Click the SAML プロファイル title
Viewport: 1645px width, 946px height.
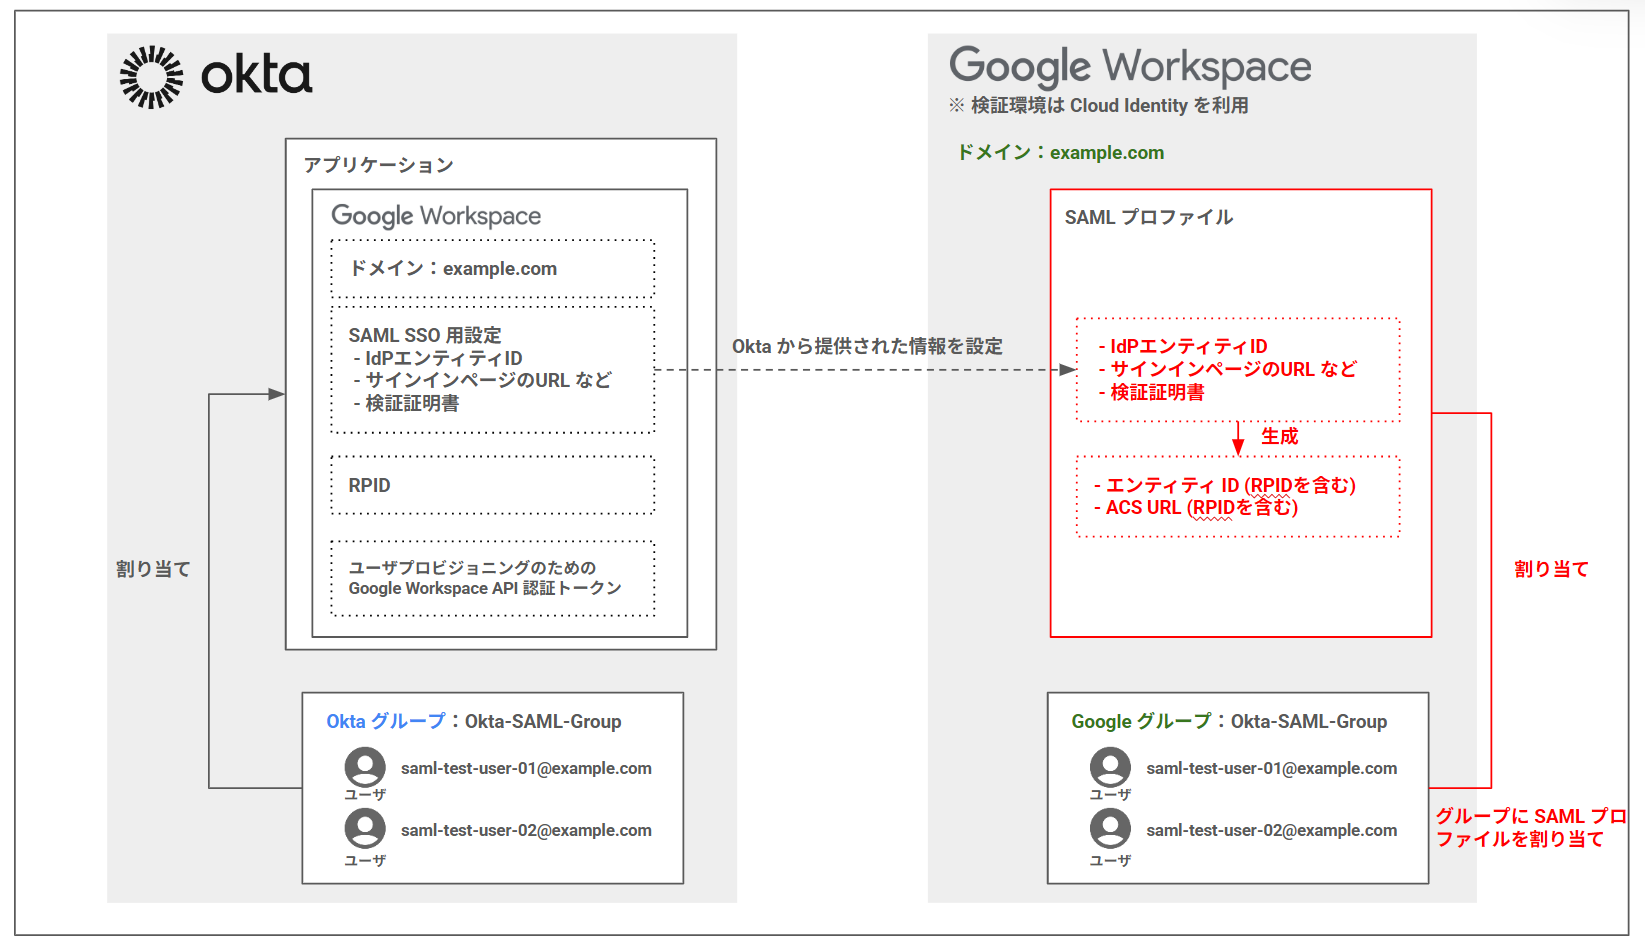tap(1148, 216)
